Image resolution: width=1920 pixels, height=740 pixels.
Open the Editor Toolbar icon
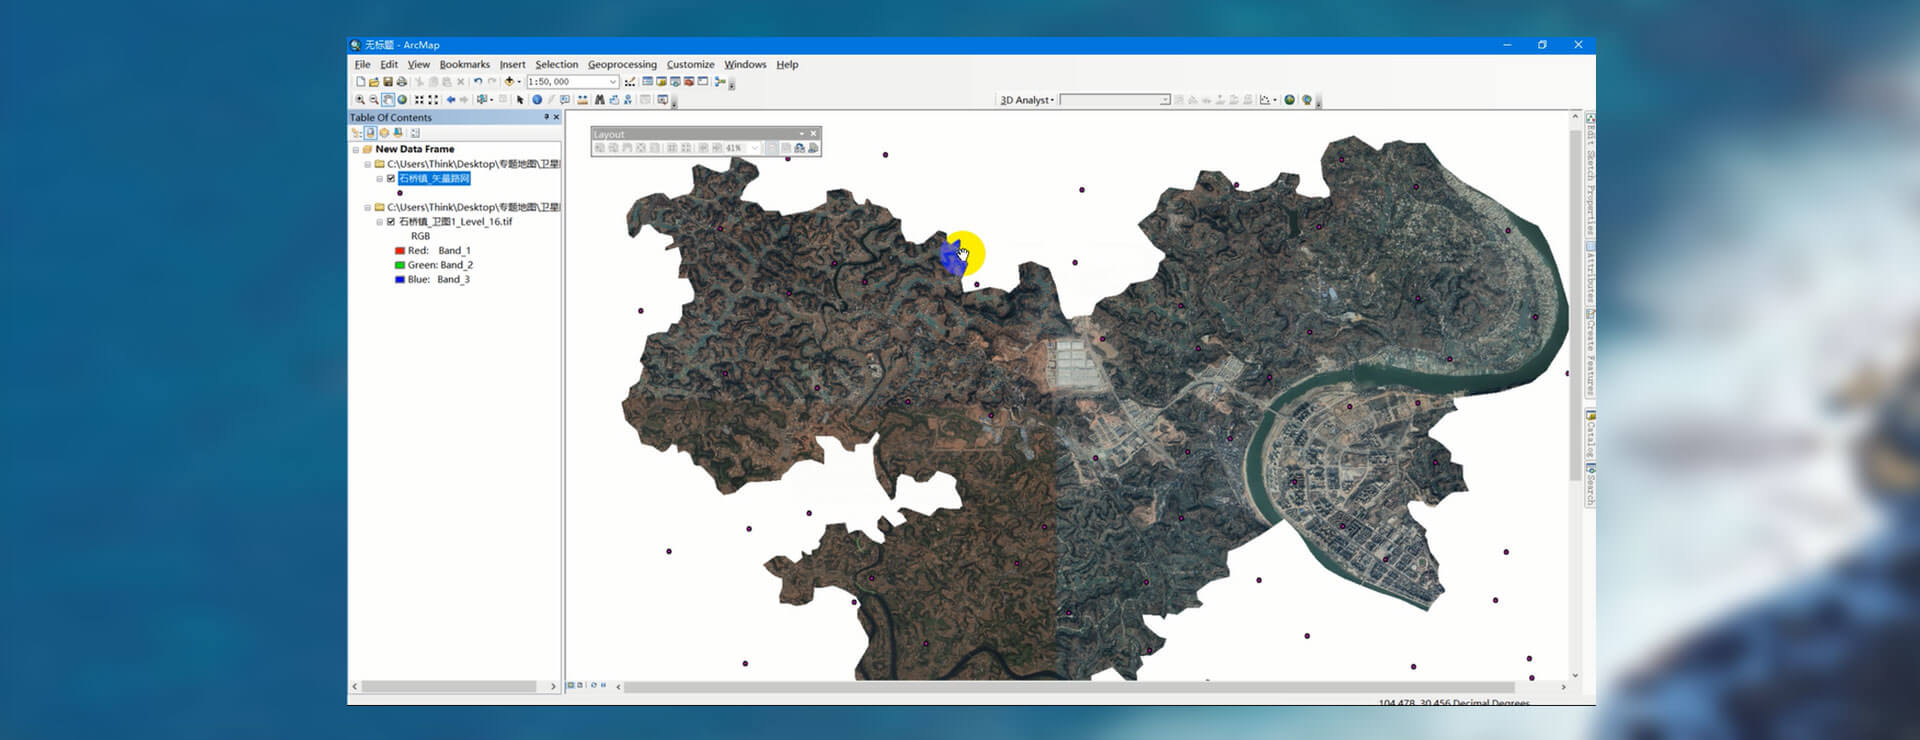click(630, 82)
